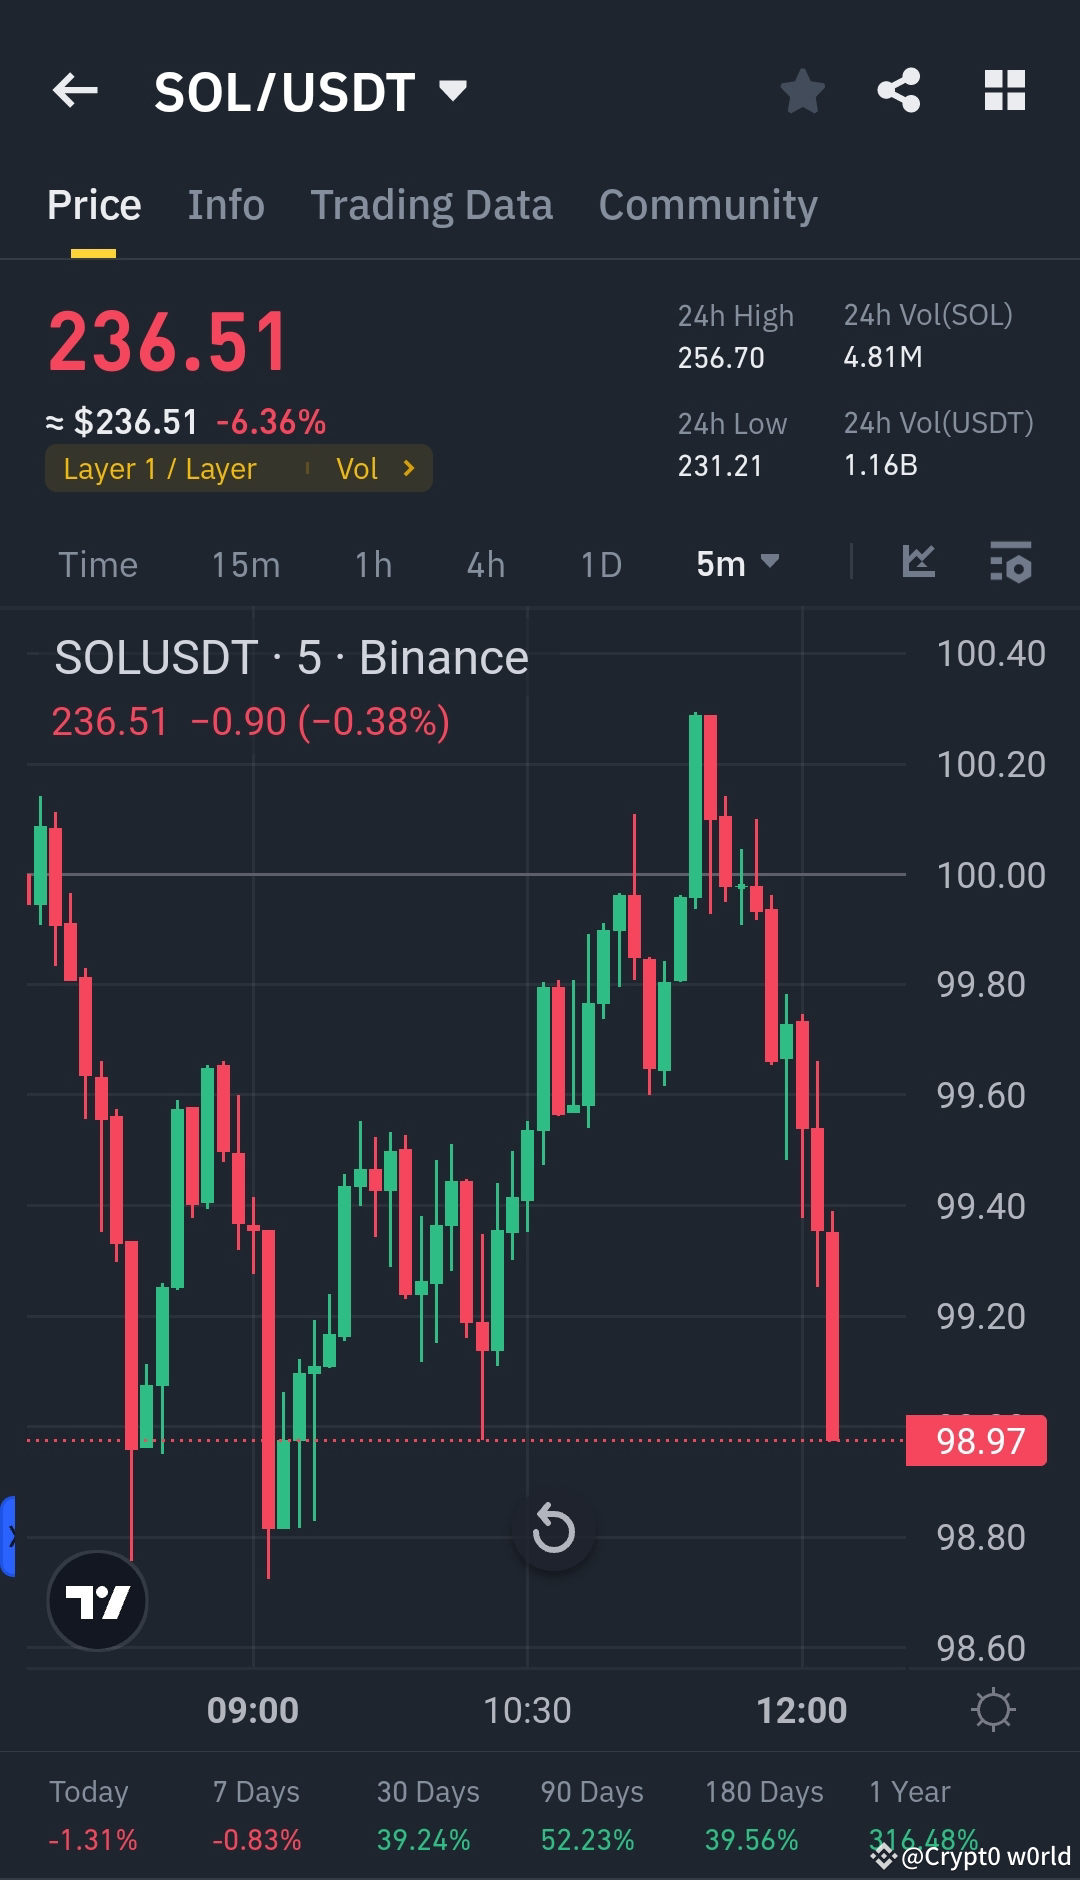1080x1880 pixels.
Task: Open the grid layout icon top right
Action: click(x=1003, y=91)
